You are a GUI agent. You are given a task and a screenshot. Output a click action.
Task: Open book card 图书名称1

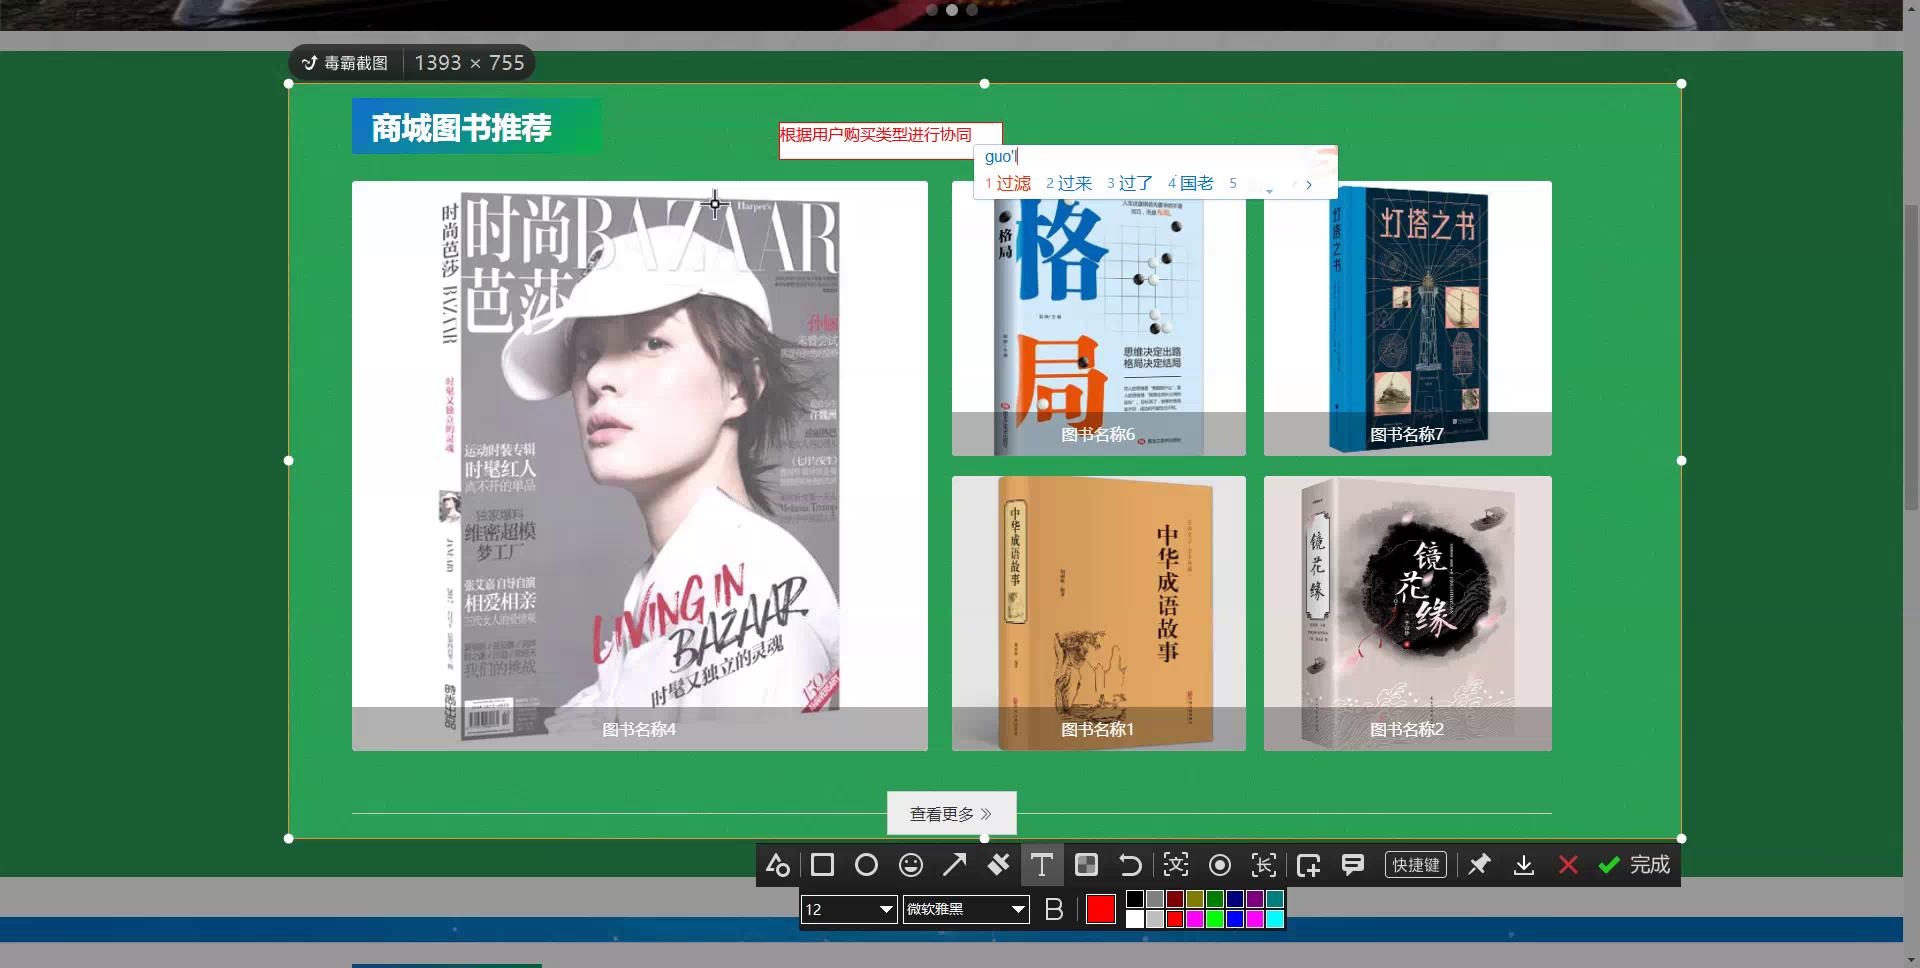[1098, 613]
